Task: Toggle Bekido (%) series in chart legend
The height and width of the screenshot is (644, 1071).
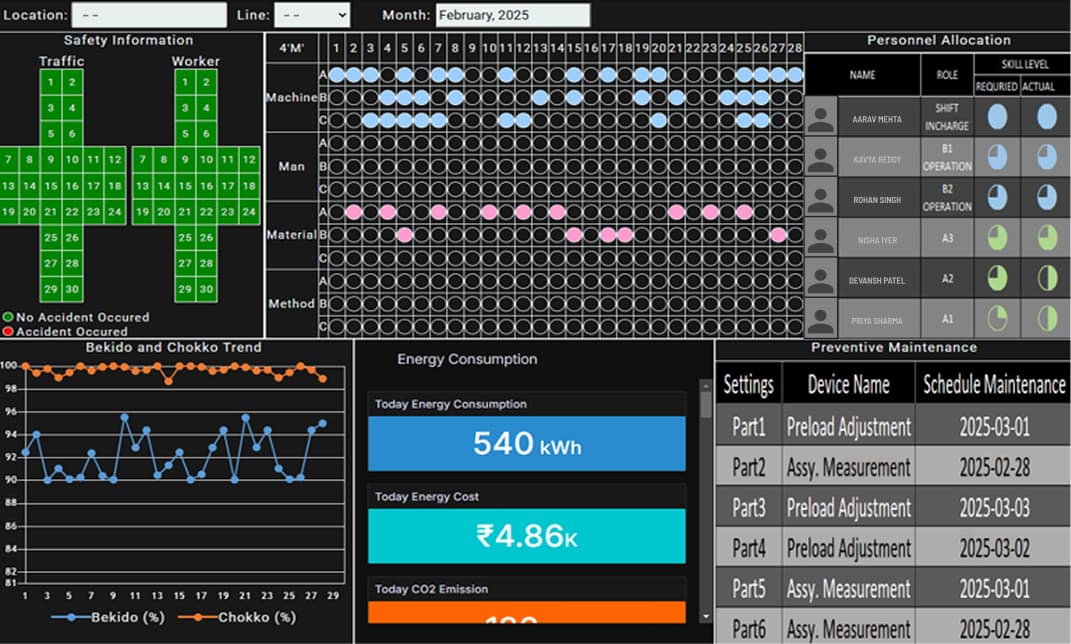Action: click(x=110, y=617)
